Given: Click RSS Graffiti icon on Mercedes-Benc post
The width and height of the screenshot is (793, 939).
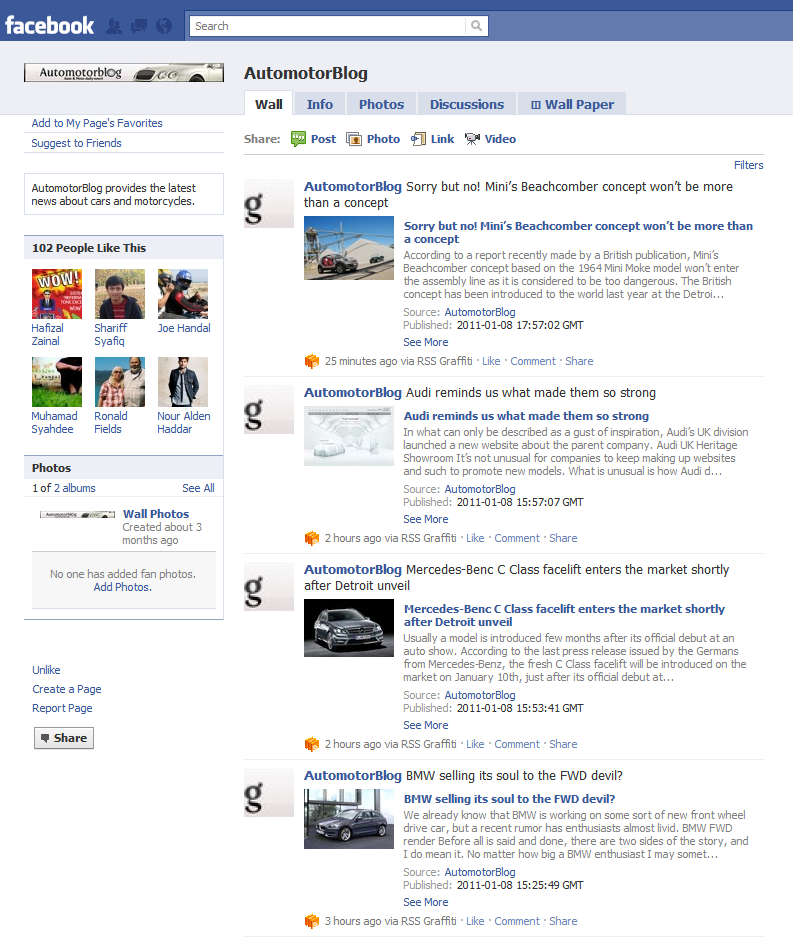Looking at the screenshot, I should [312, 744].
